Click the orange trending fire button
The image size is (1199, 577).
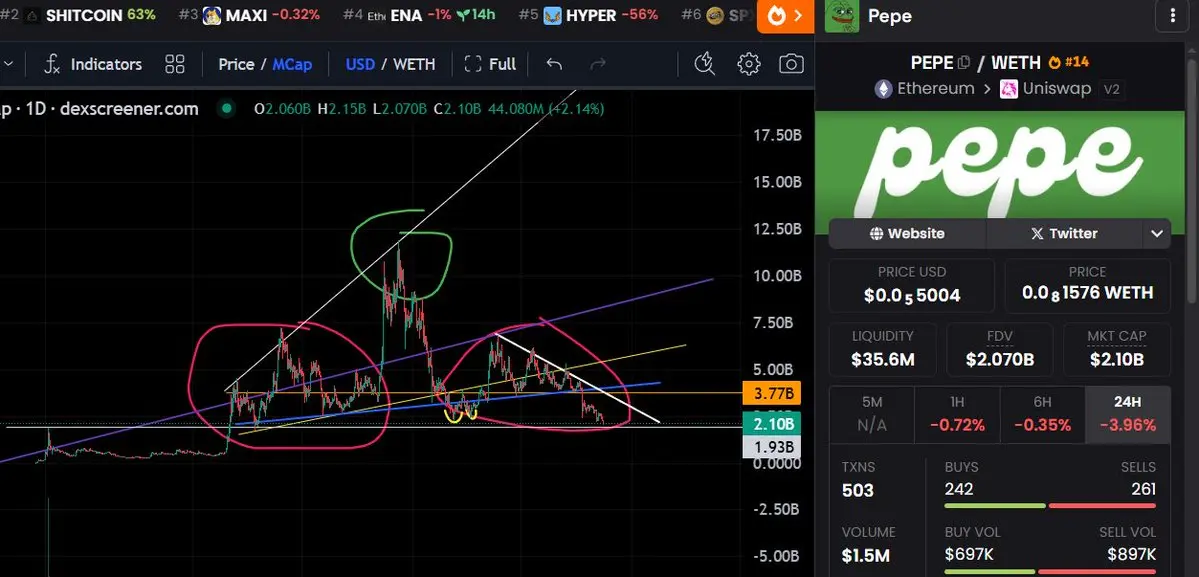785,16
